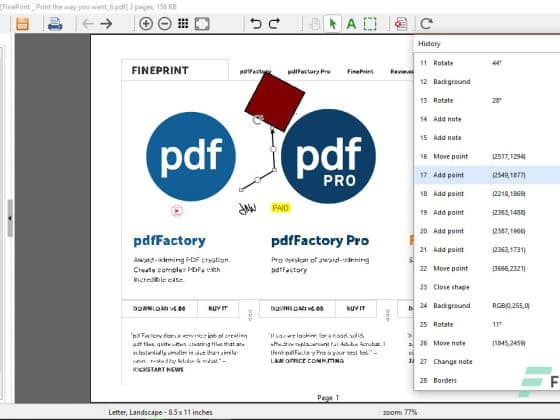This screenshot has width=560, height=420.
Task: Select the yellow PAID stamp
Action: (281, 208)
